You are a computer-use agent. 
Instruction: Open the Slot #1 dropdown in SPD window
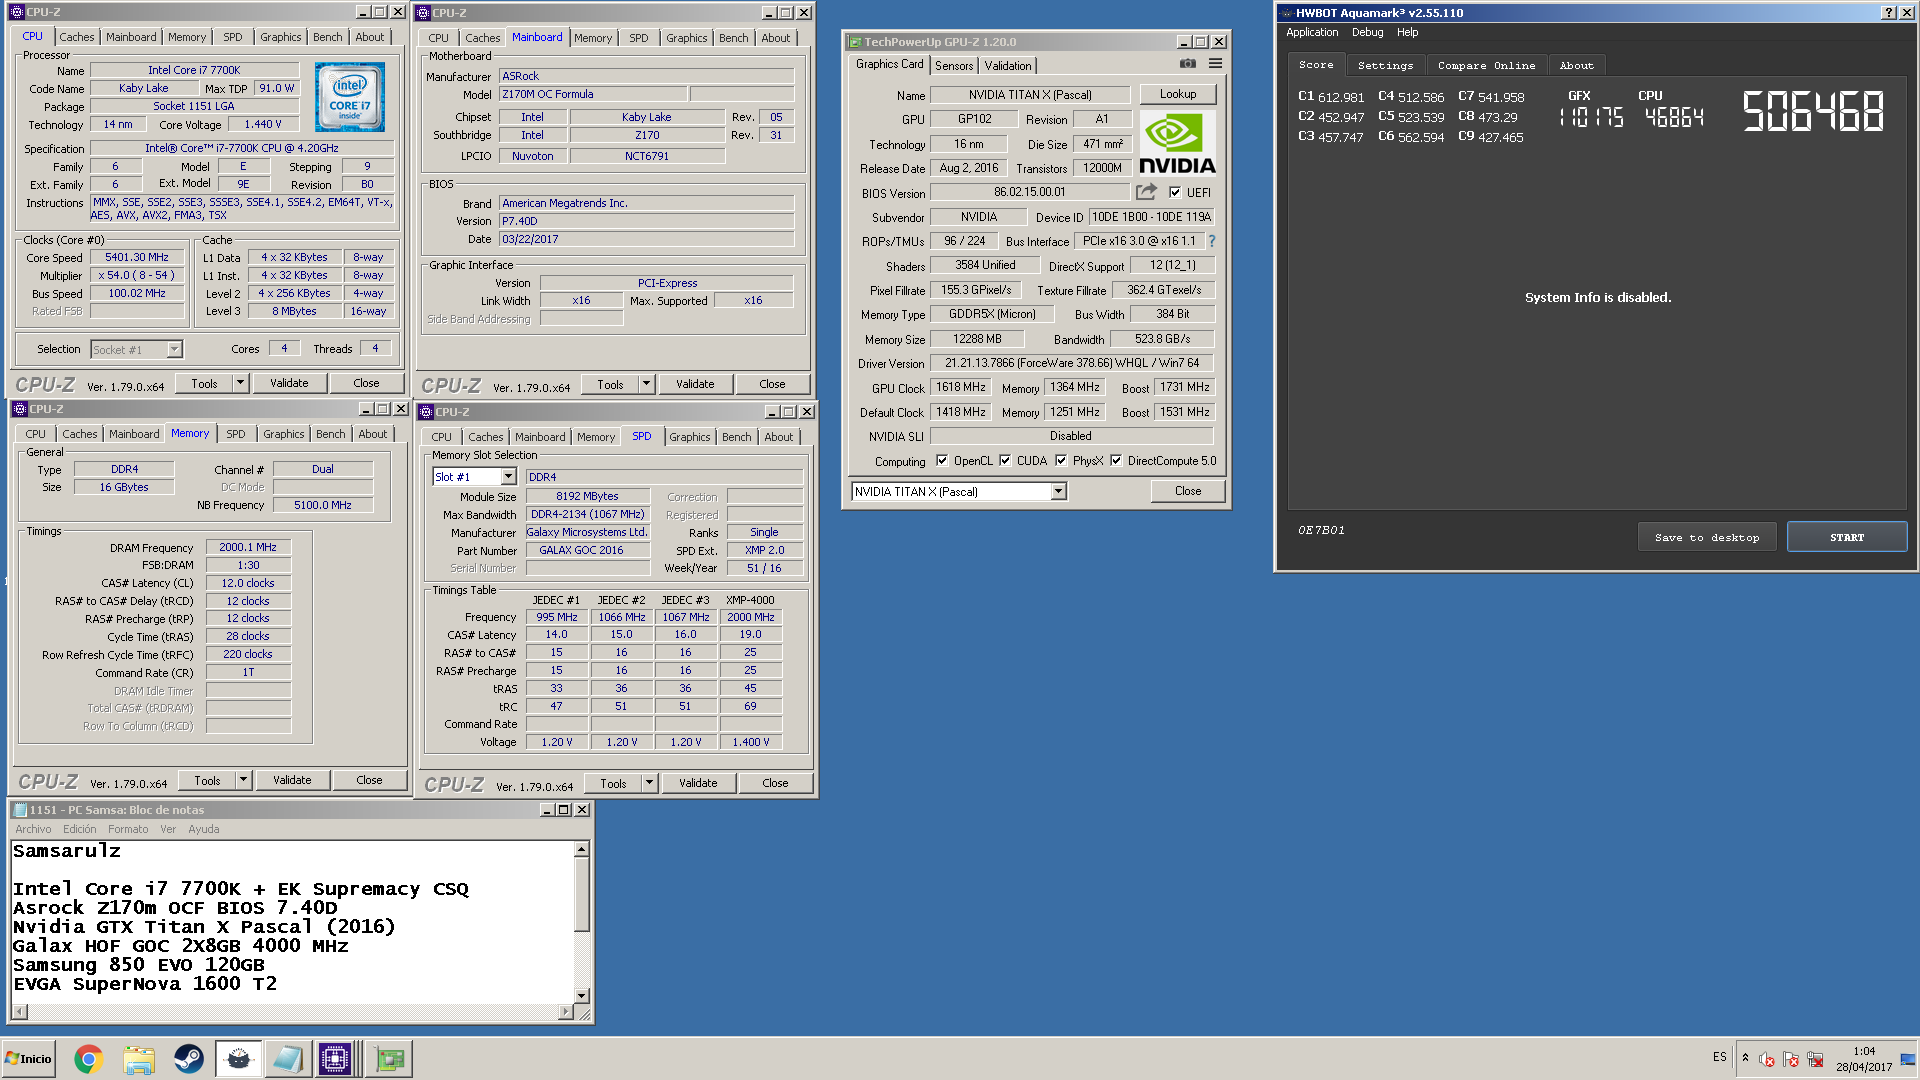[x=508, y=477]
